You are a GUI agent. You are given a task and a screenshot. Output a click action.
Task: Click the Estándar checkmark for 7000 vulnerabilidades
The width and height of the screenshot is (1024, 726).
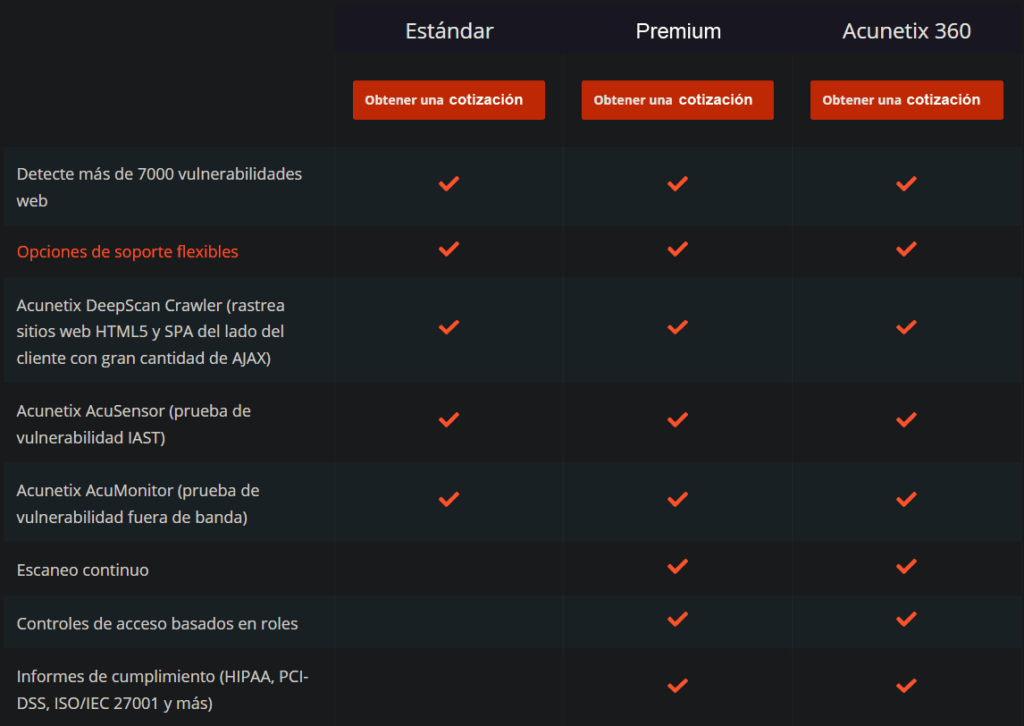449,184
